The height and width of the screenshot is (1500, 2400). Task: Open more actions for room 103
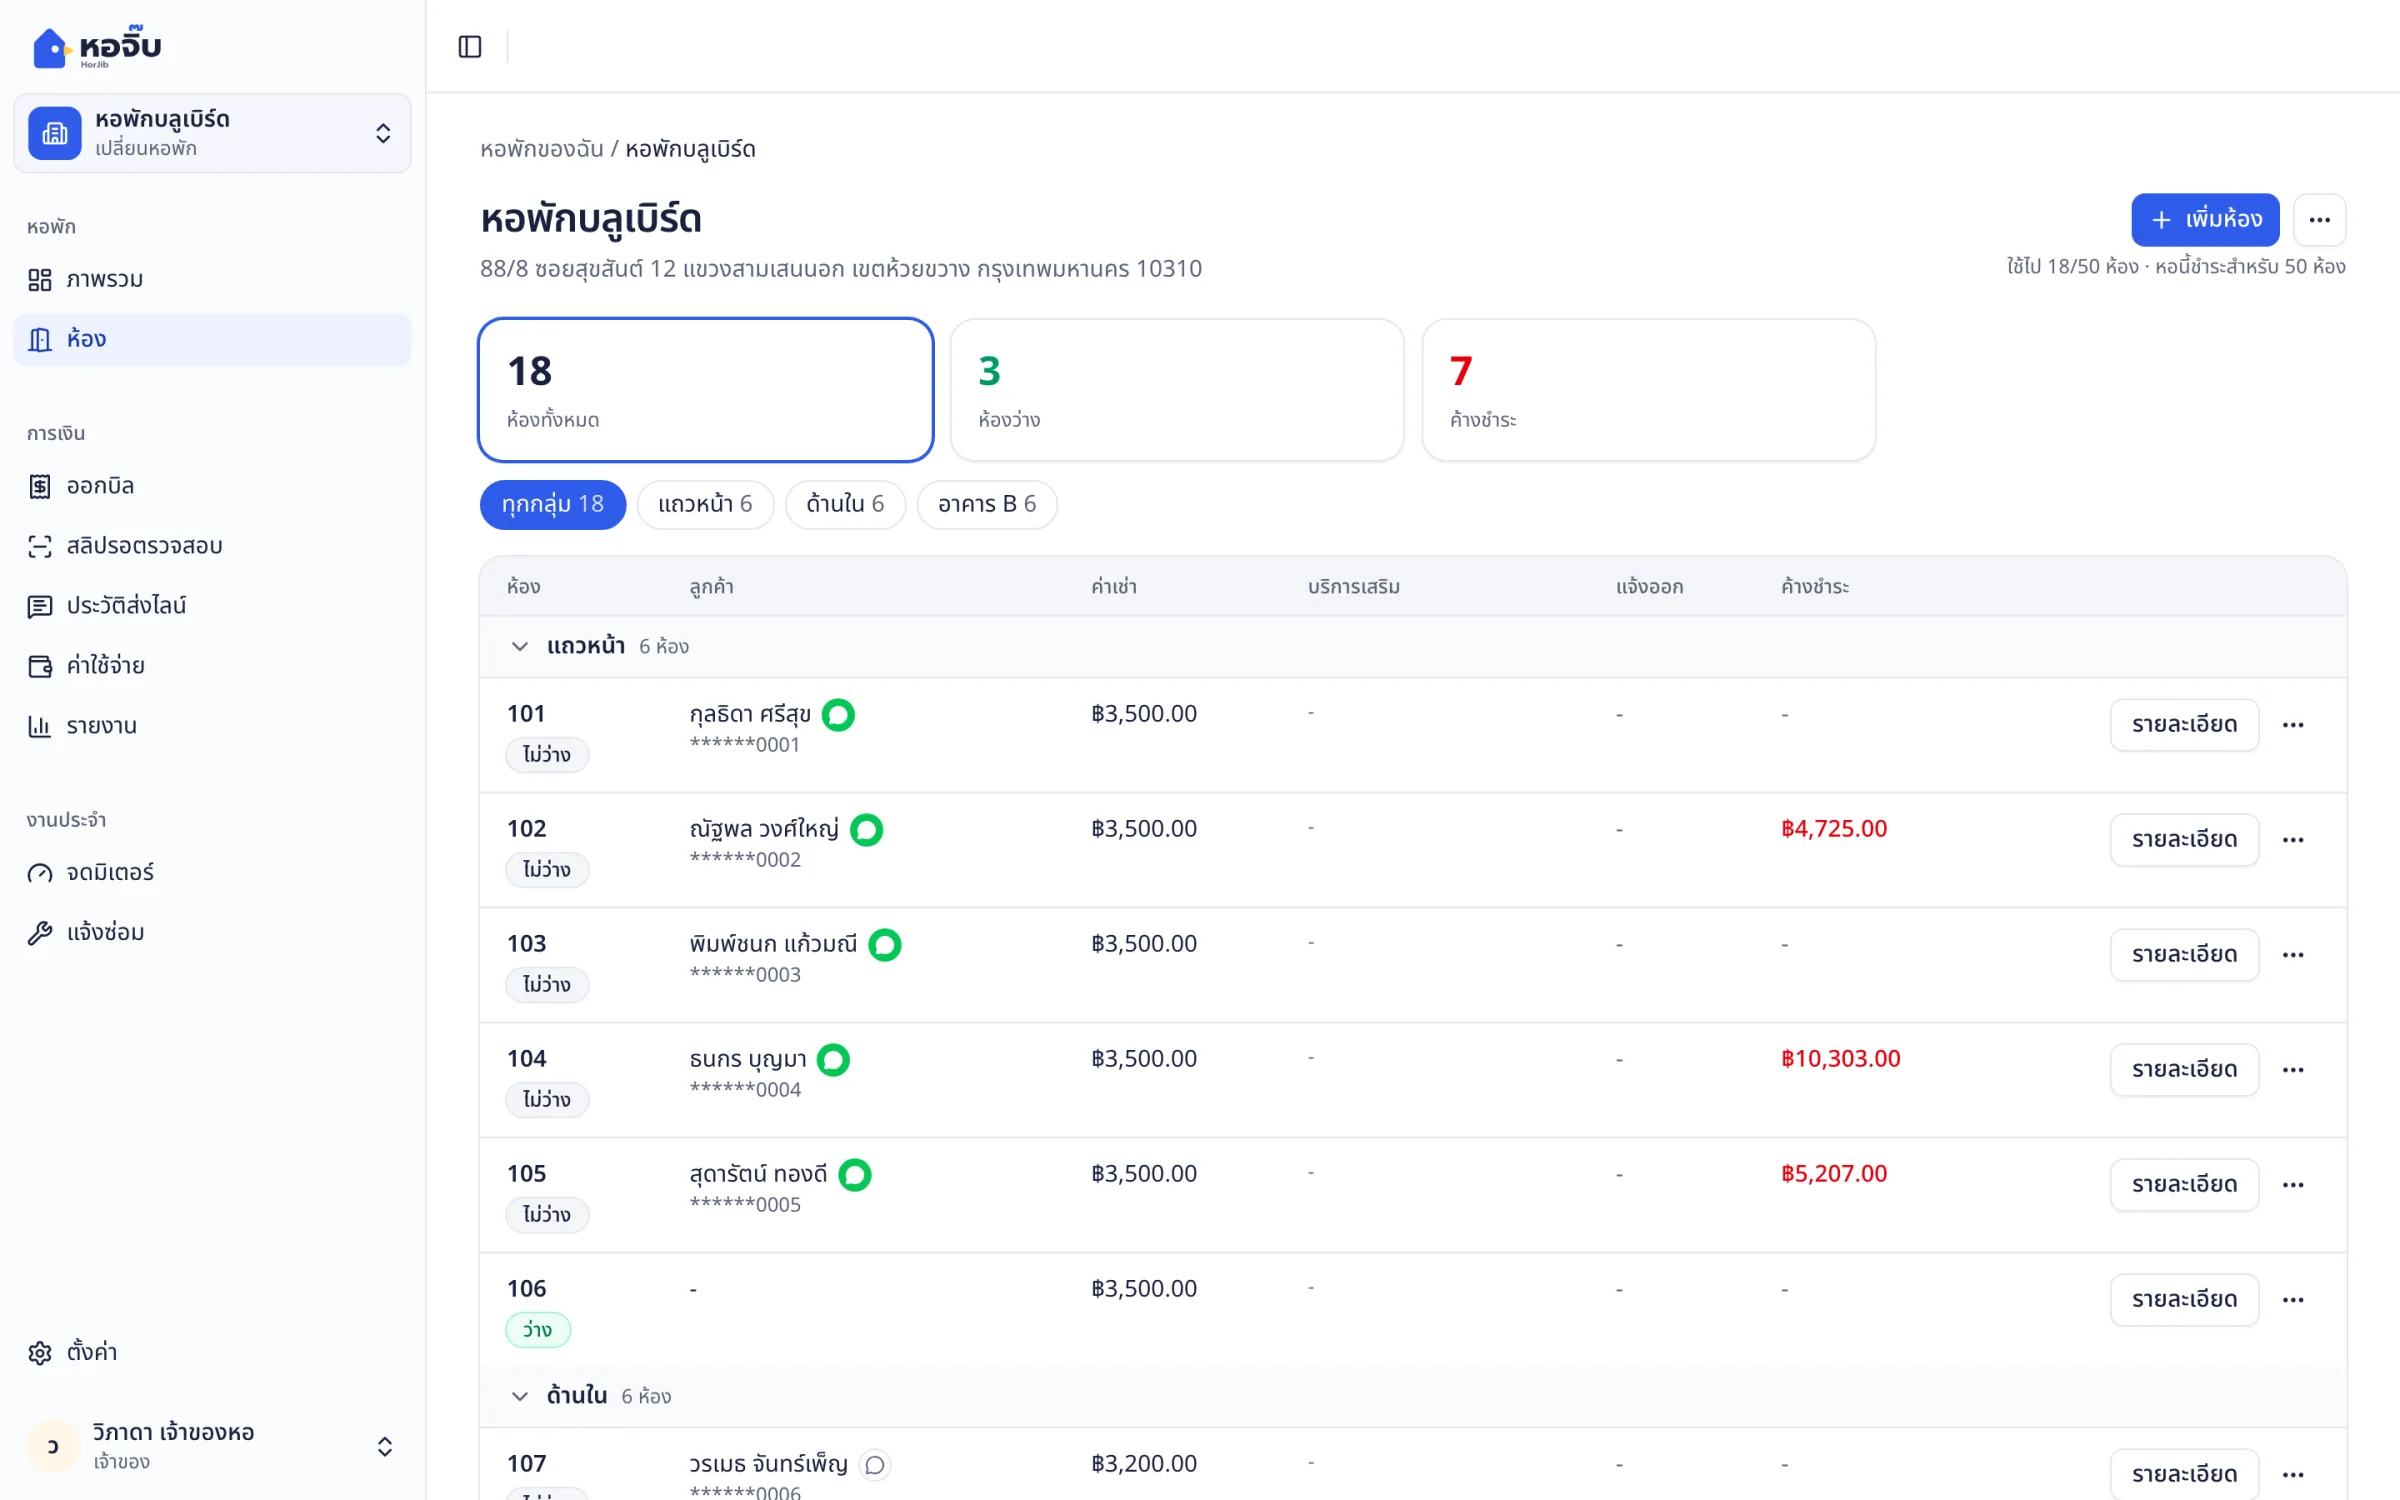pos(2293,954)
